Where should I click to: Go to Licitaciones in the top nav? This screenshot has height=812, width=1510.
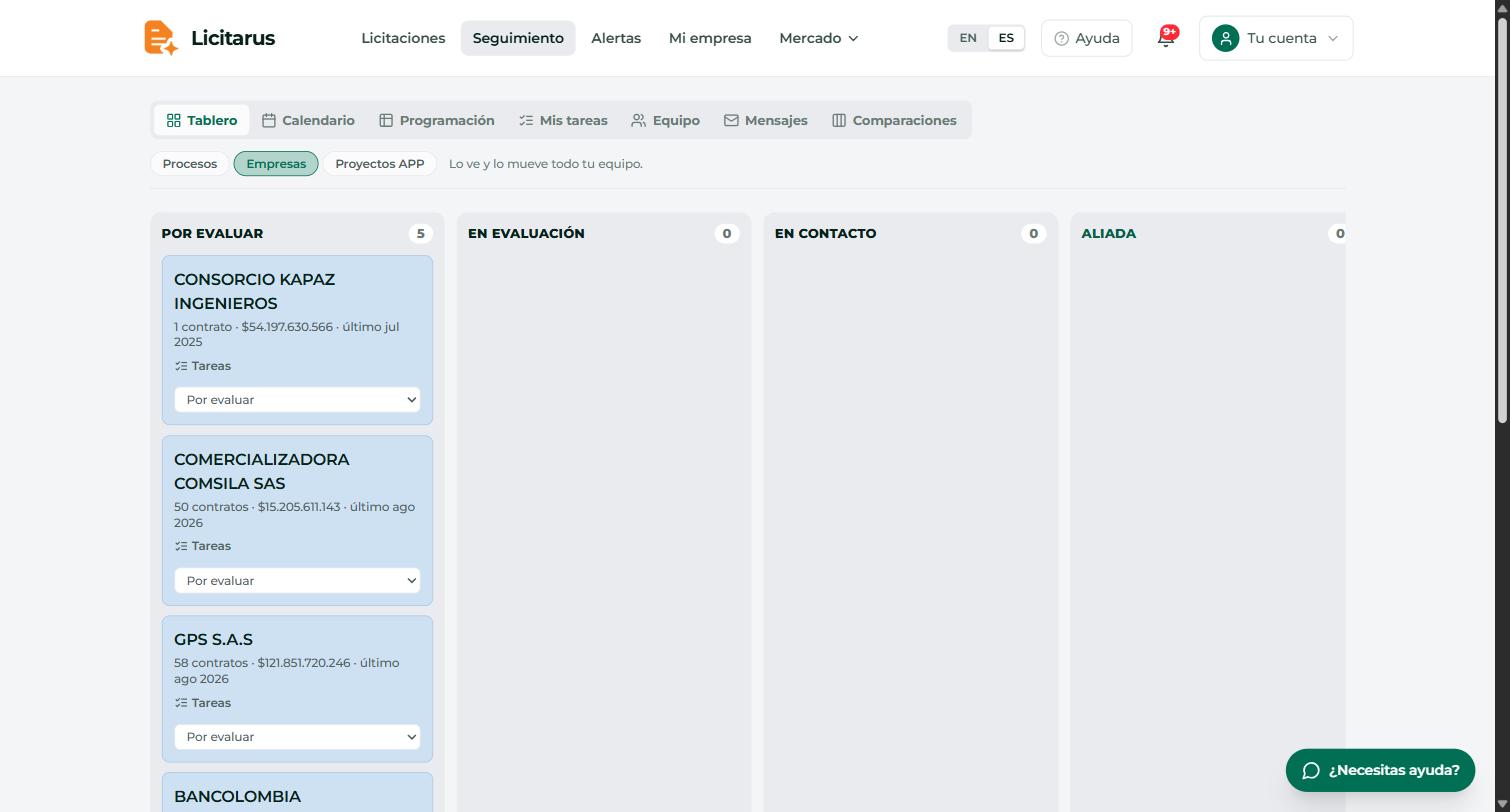tap(403, 38)
